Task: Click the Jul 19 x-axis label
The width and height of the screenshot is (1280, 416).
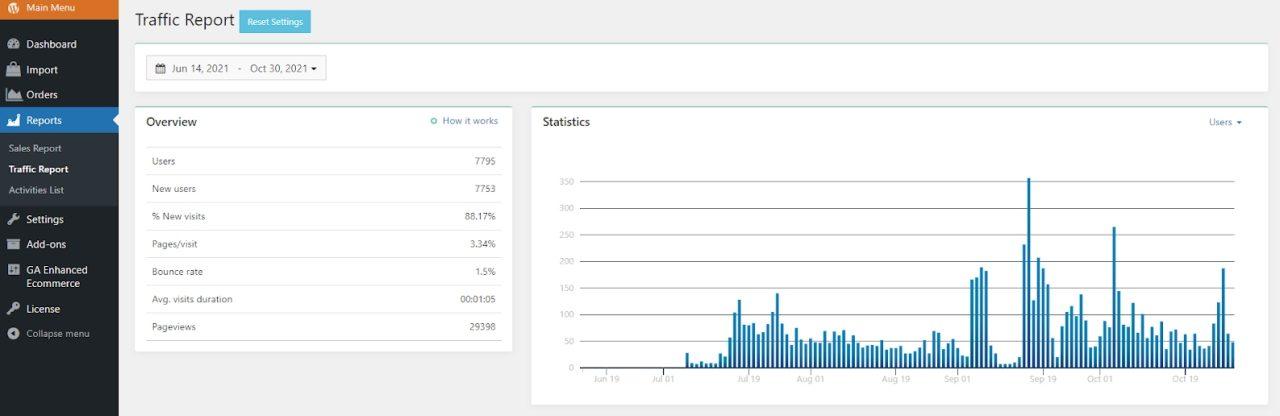Action: click(748, 380)
